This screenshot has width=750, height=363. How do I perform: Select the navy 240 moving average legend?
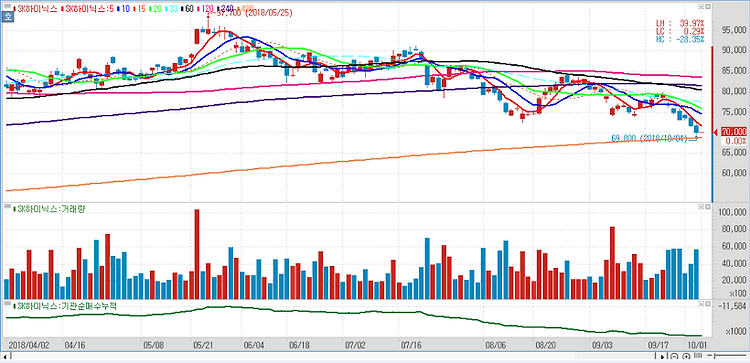pyautogui.click(x=225, y=9)
